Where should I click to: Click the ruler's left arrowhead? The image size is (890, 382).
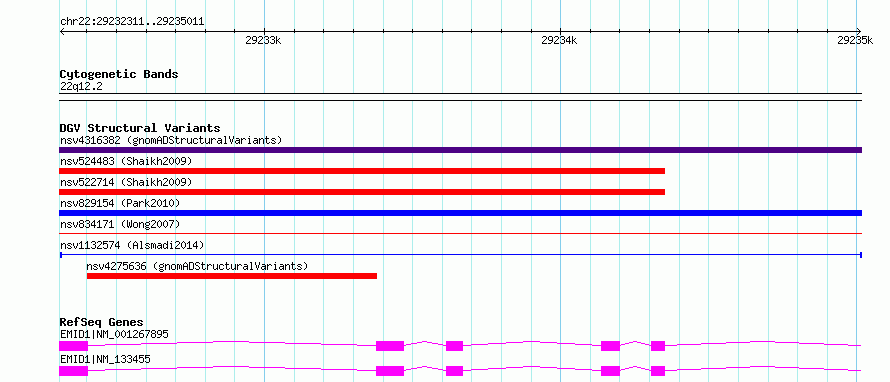pyautogui.click(x=62, y=31)
